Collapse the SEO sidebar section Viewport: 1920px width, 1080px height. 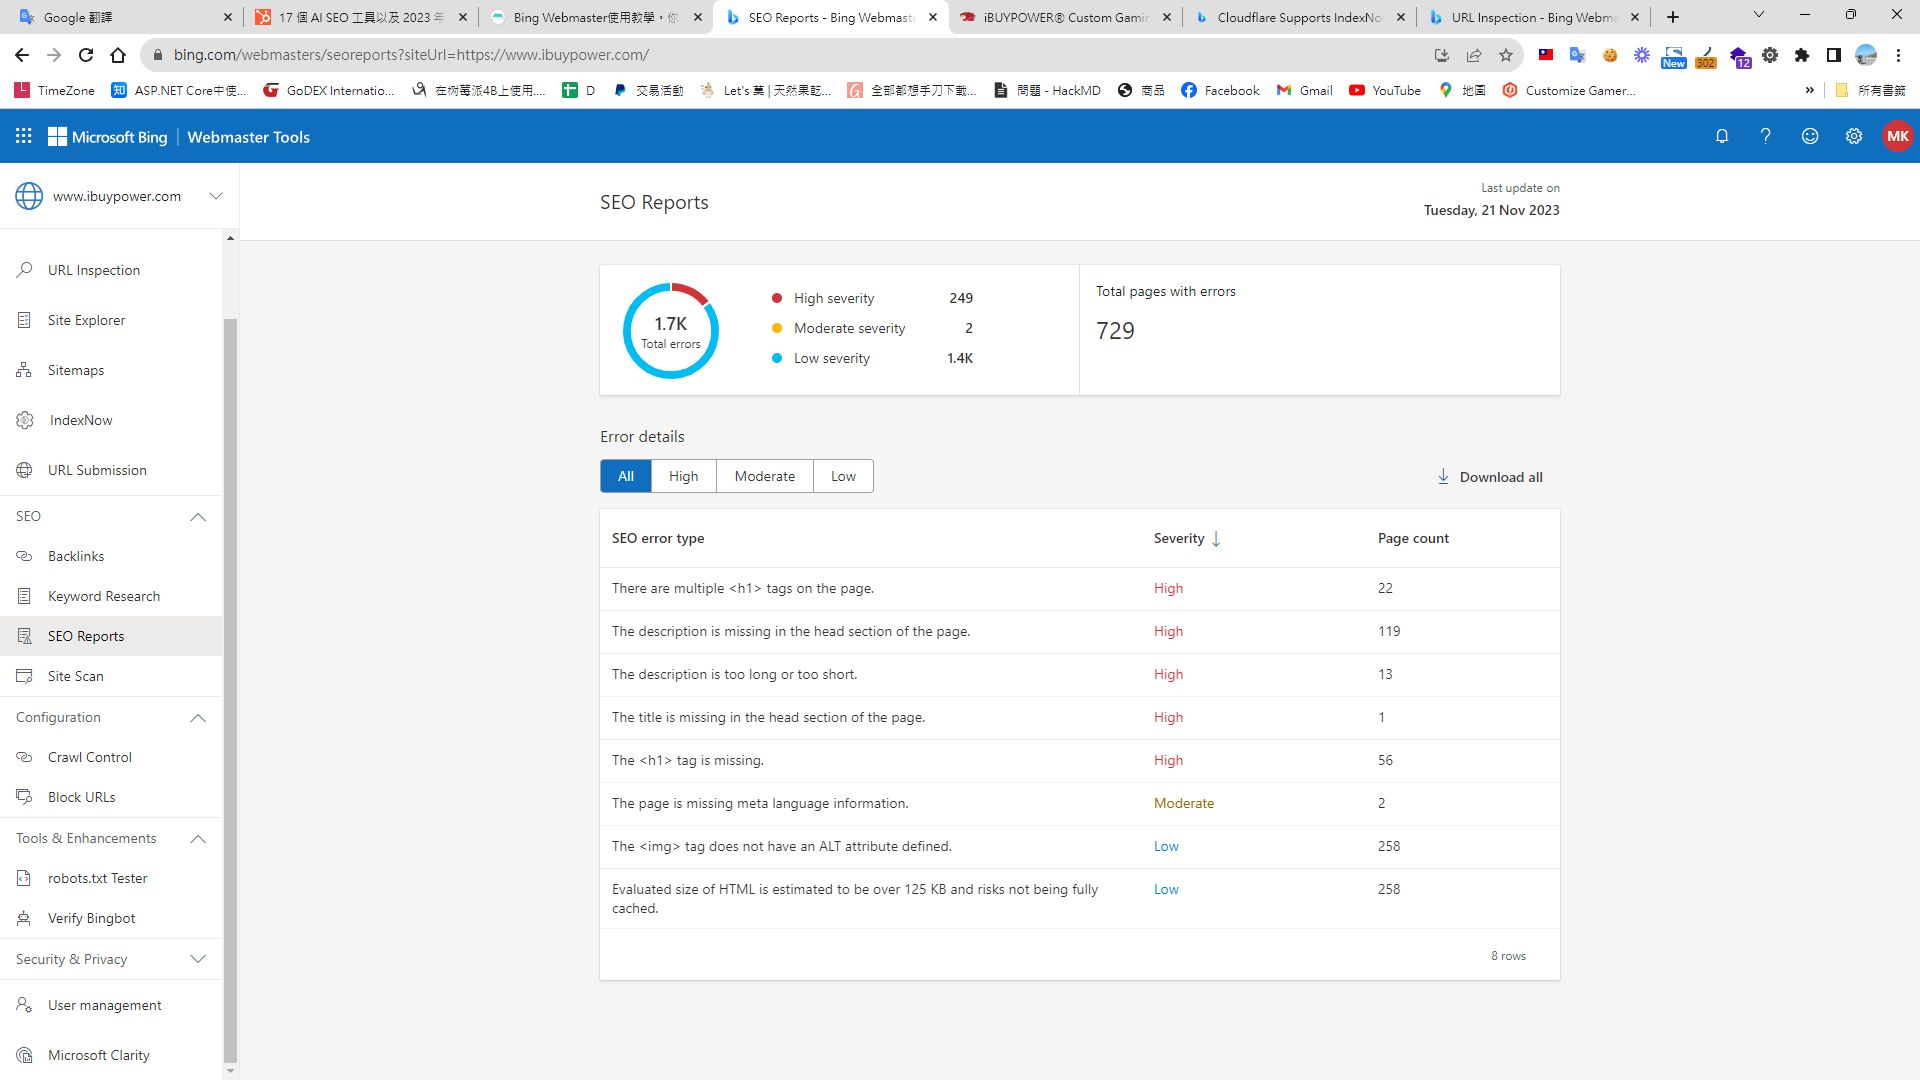click(198, 517)
